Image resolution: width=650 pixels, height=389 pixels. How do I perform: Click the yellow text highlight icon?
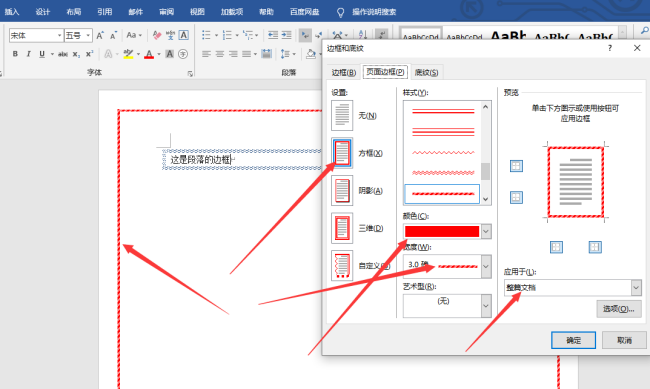[x=129, y=54]
